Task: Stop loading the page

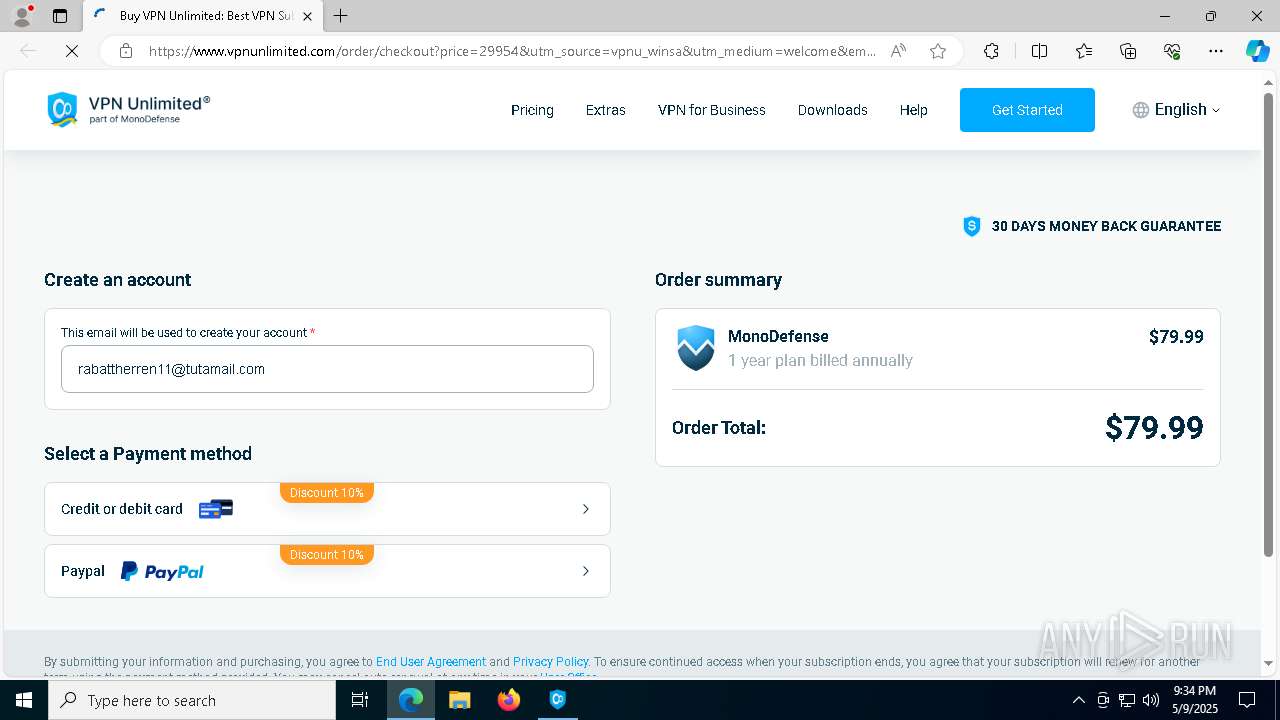Action: 72,51
